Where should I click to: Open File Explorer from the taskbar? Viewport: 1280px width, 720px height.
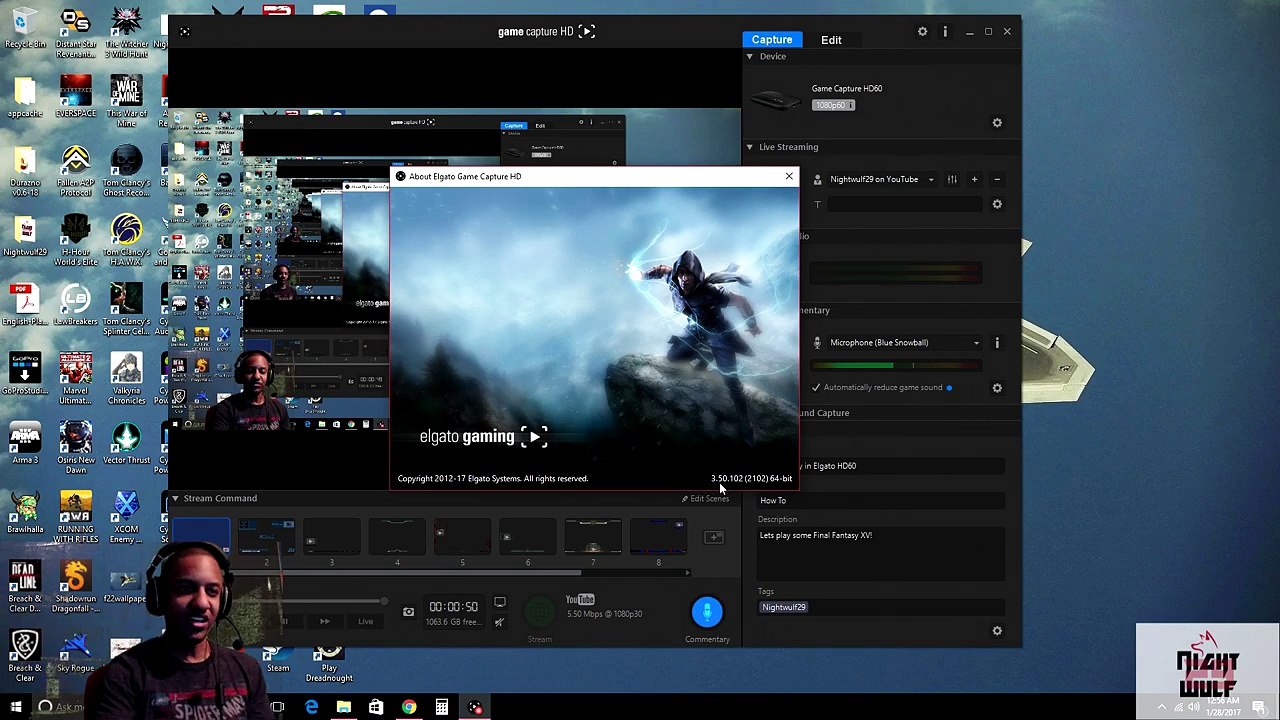pyautogui.click(x=344, y=708)
